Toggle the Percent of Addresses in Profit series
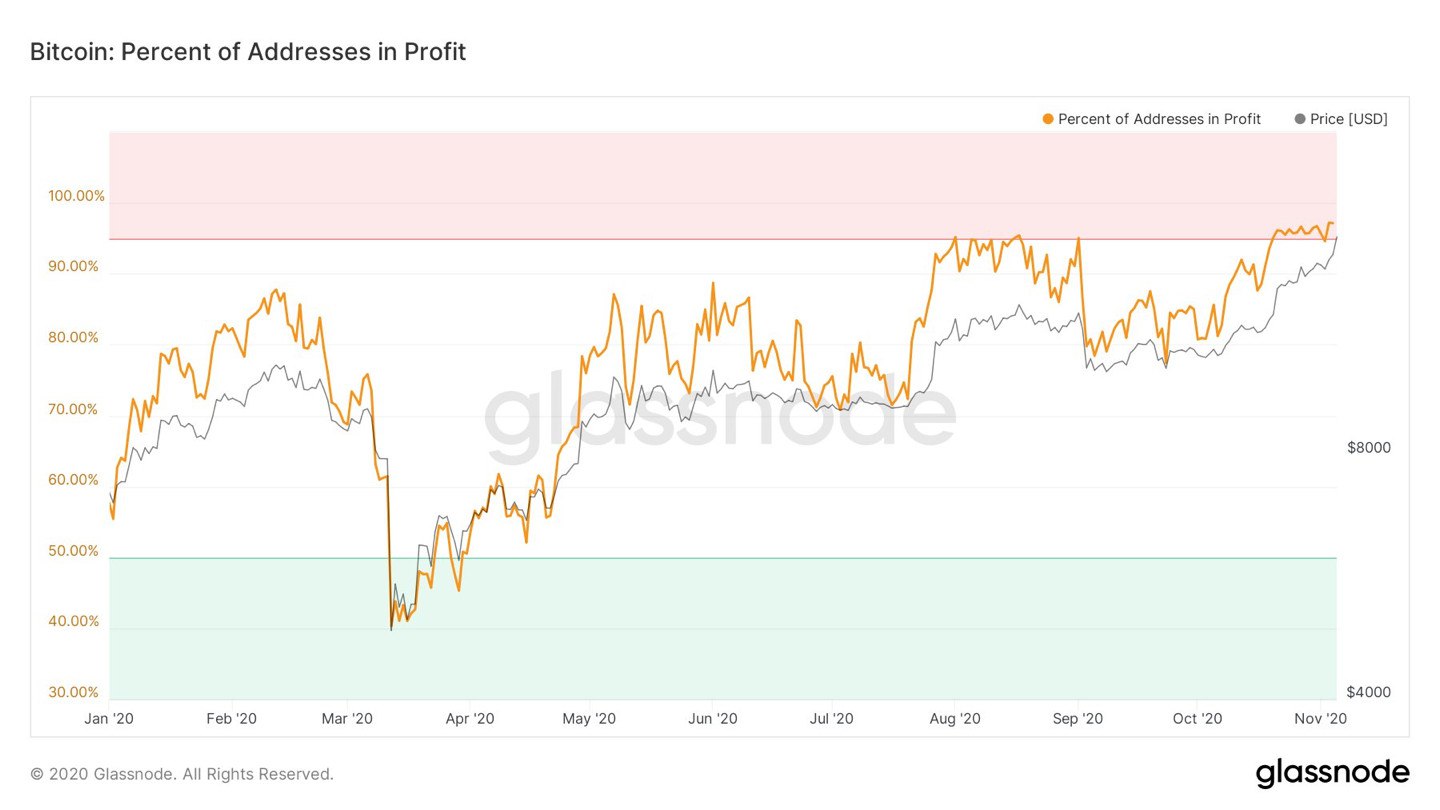1440x810 pixels. (x=1159, y=119)
